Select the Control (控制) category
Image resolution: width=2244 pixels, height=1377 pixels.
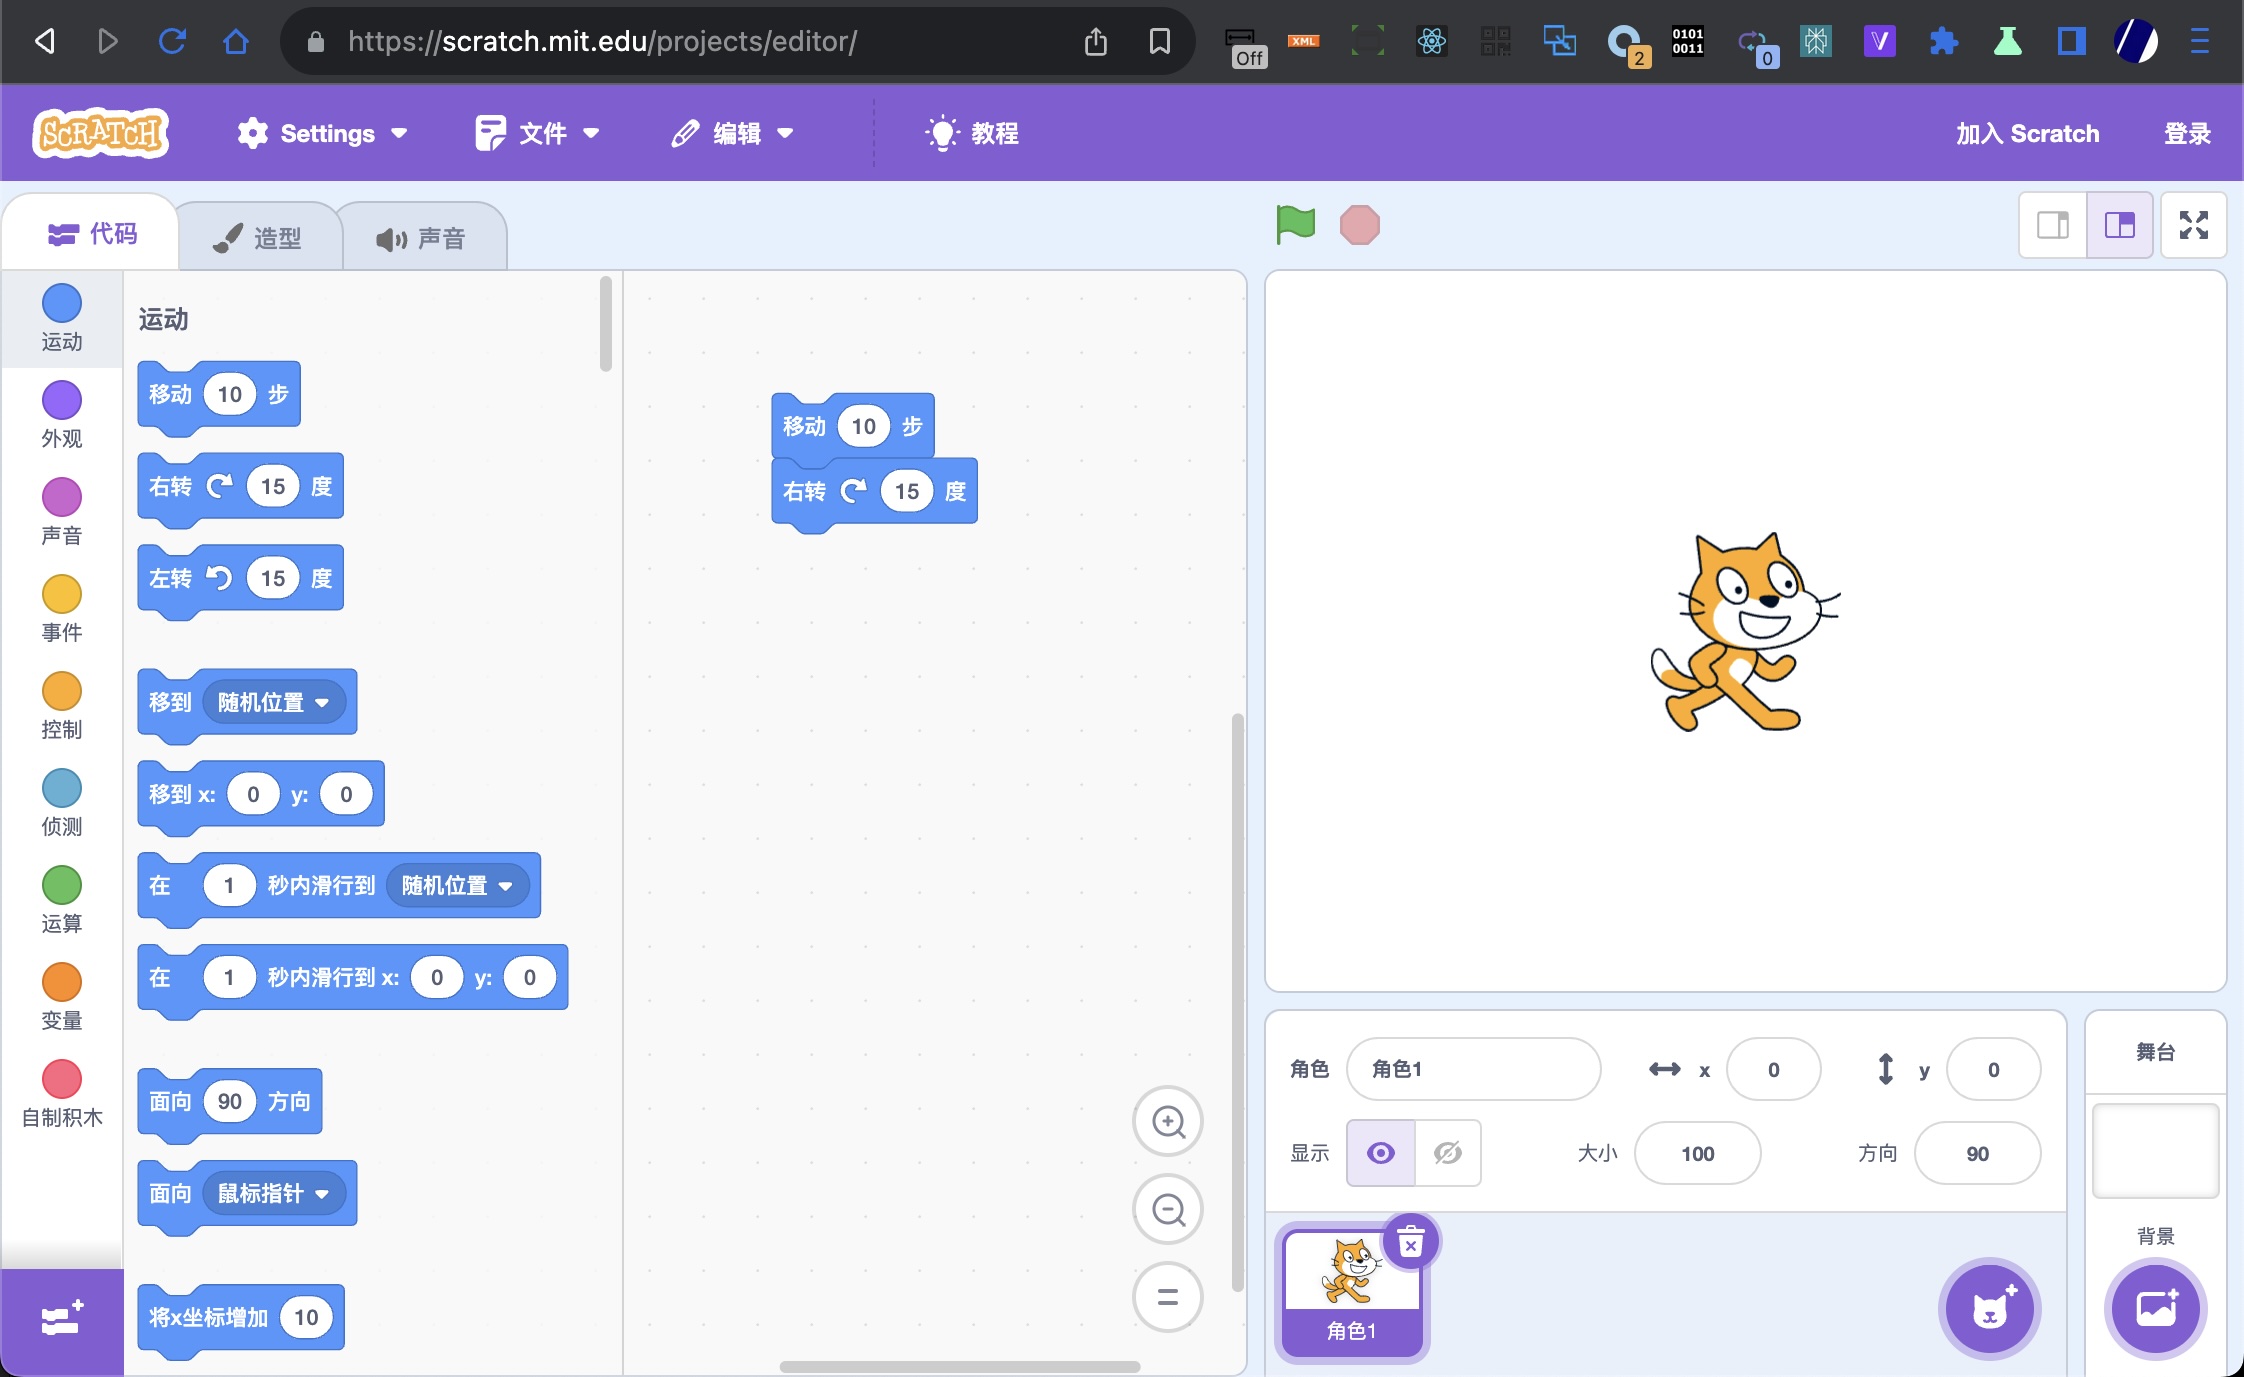pos(62,706)
